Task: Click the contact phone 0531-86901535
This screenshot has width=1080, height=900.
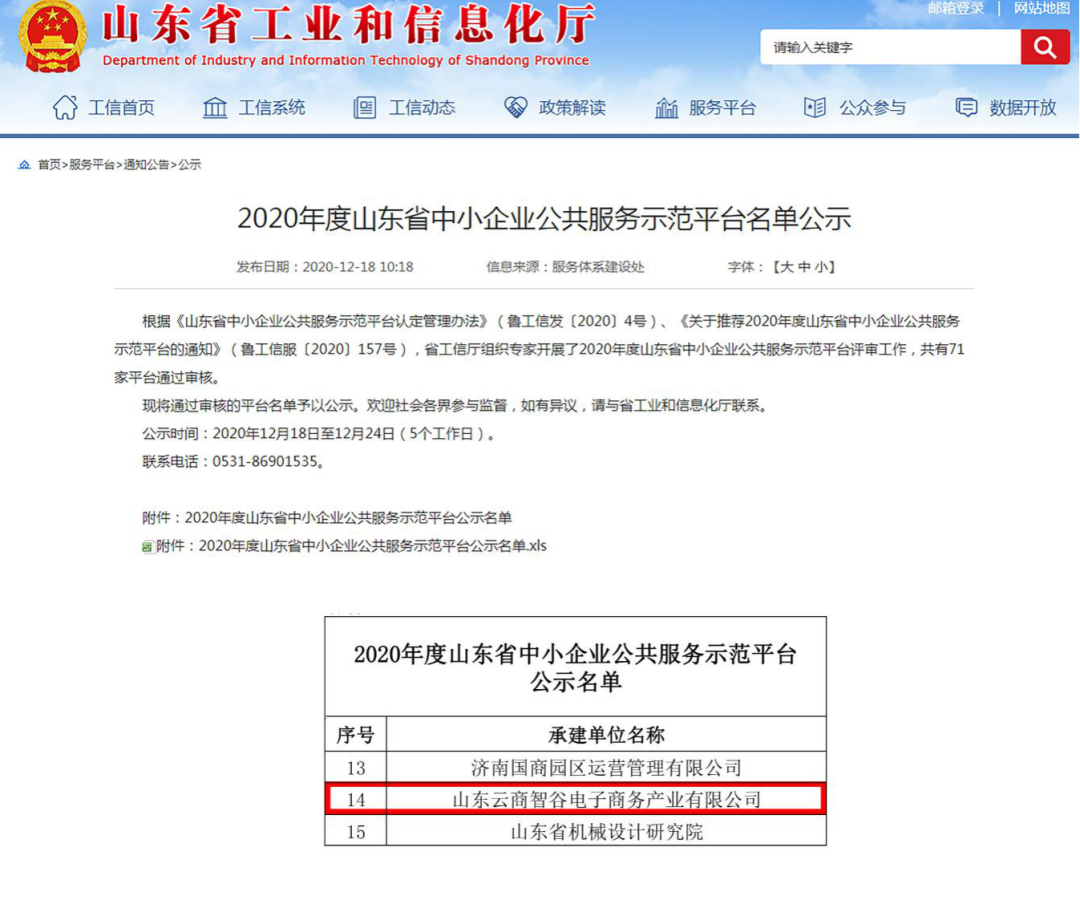Action: (x=264, y=461)
